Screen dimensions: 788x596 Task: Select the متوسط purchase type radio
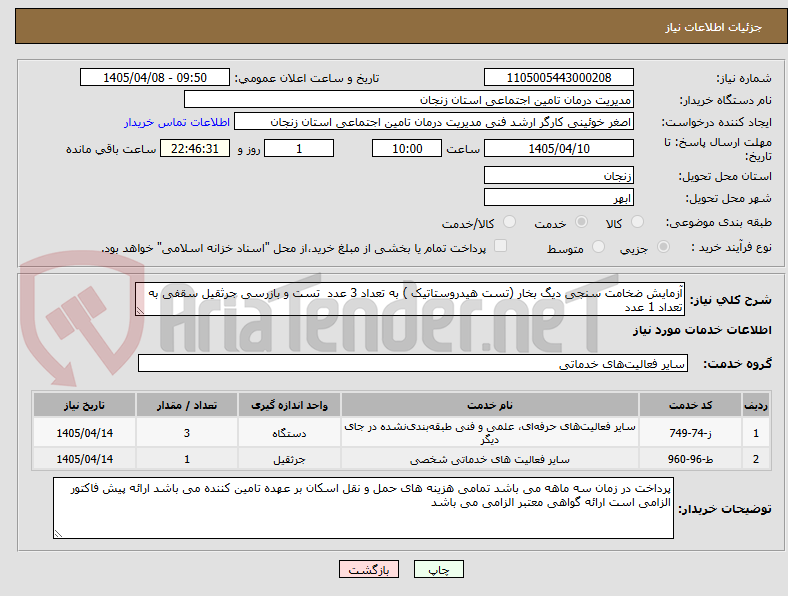[x=598, y=247]
